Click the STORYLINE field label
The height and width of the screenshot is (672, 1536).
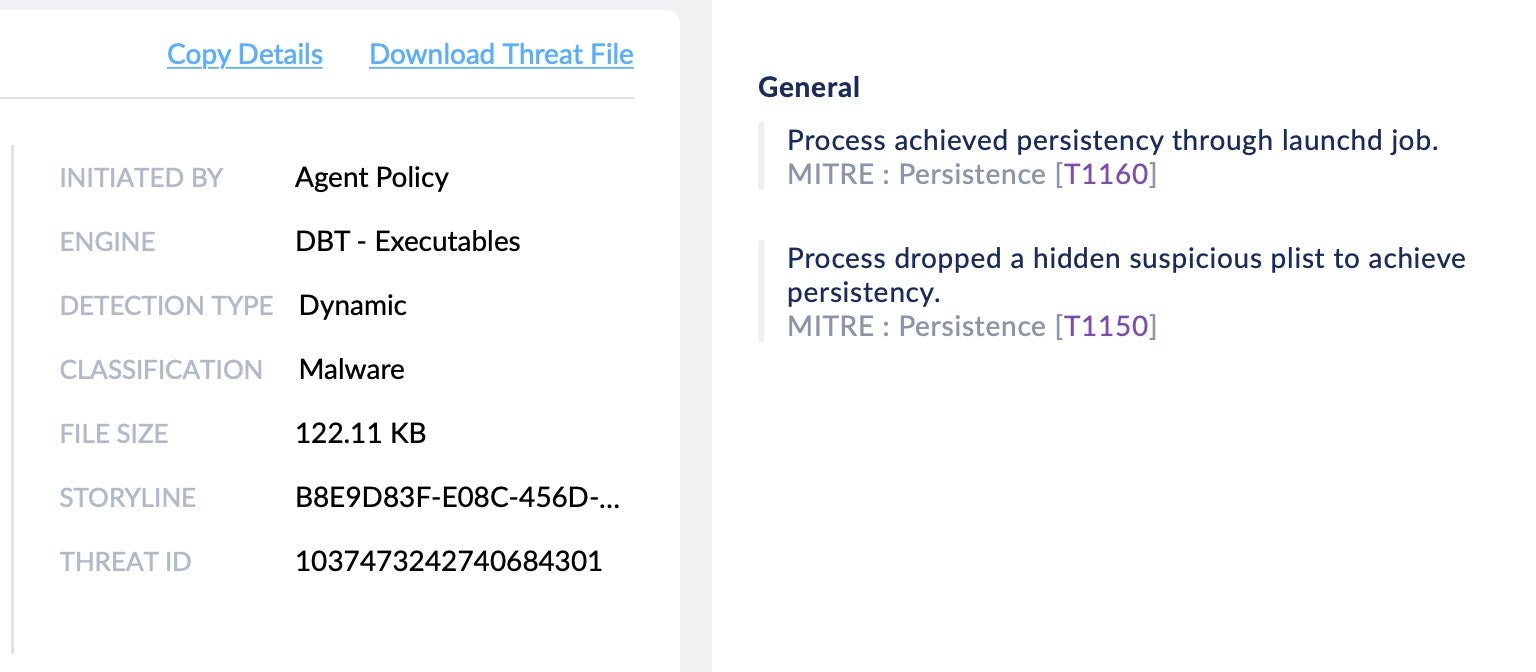pos(127,498)
